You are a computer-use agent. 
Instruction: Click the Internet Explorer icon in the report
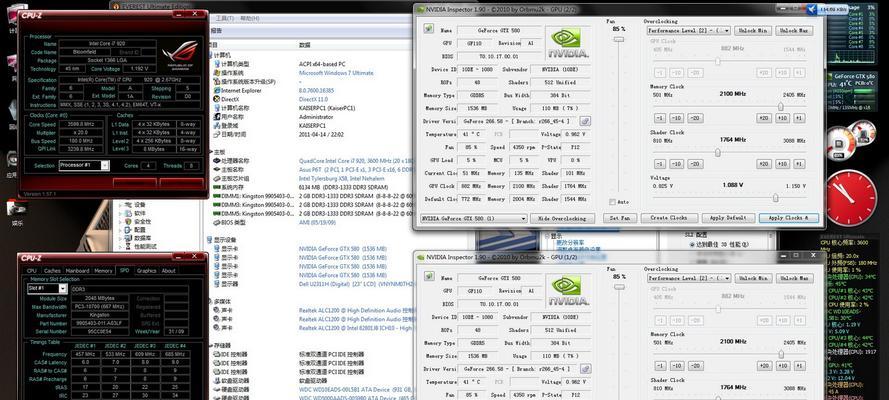pos(216,90)
